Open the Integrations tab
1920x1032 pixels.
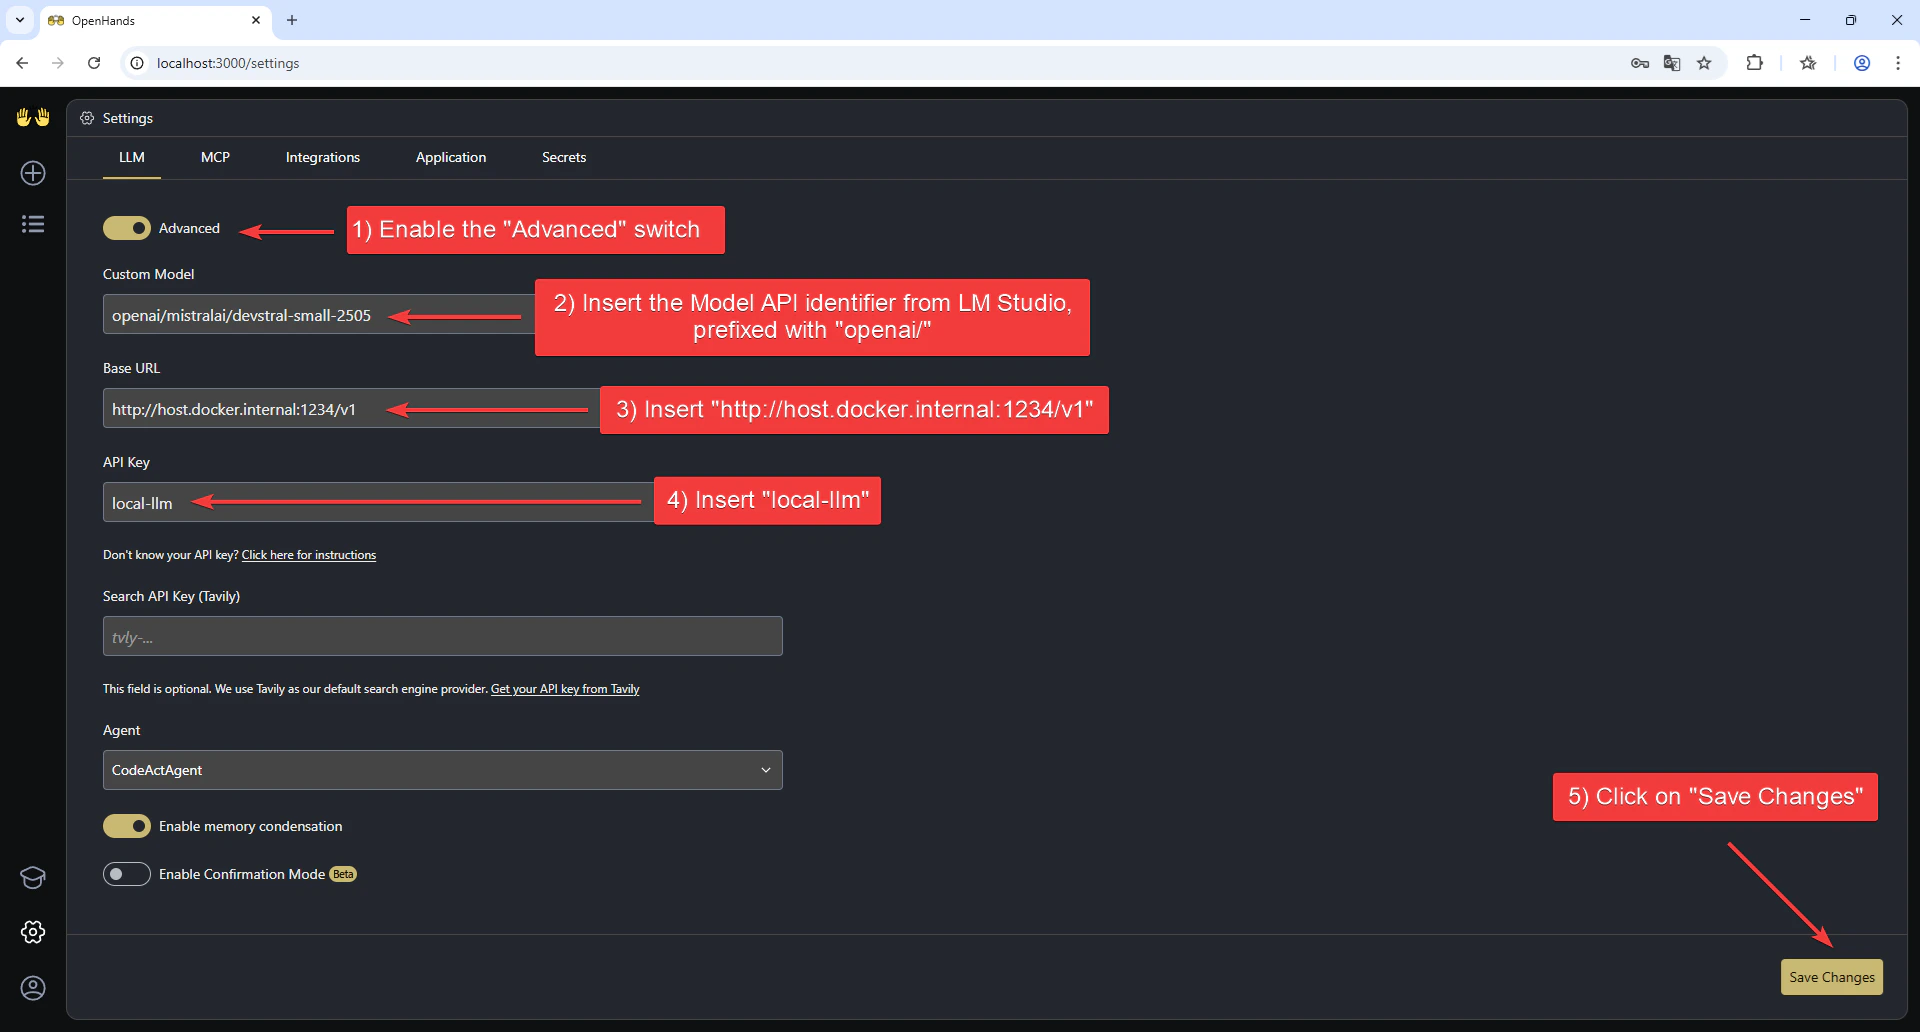click(x=323, y=157)
